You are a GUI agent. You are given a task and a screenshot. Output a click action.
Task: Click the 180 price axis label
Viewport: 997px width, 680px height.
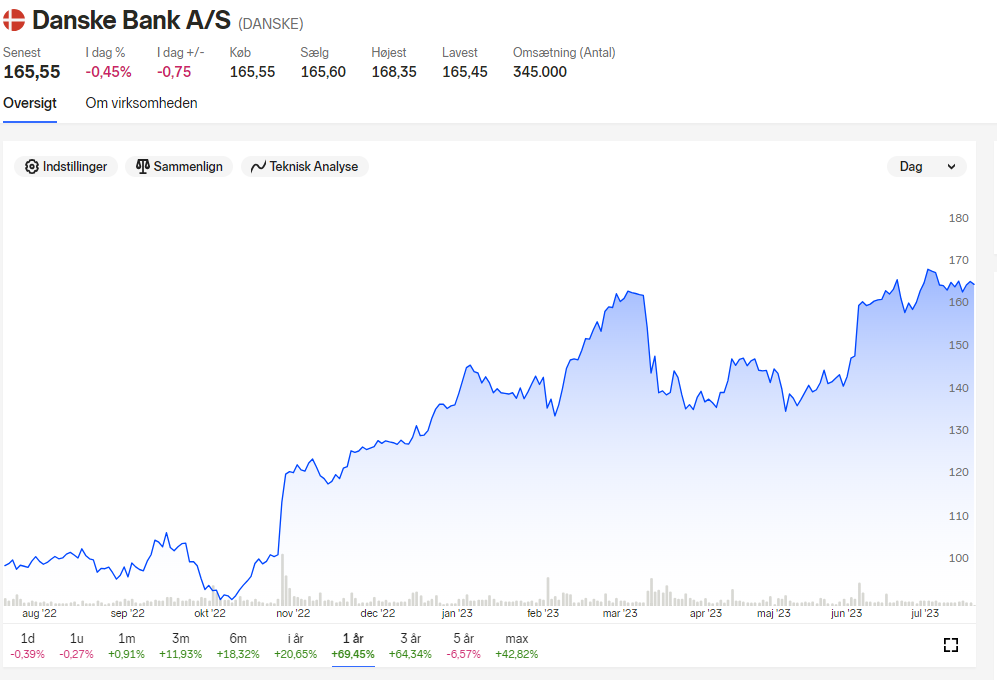[x=958, y=218]
